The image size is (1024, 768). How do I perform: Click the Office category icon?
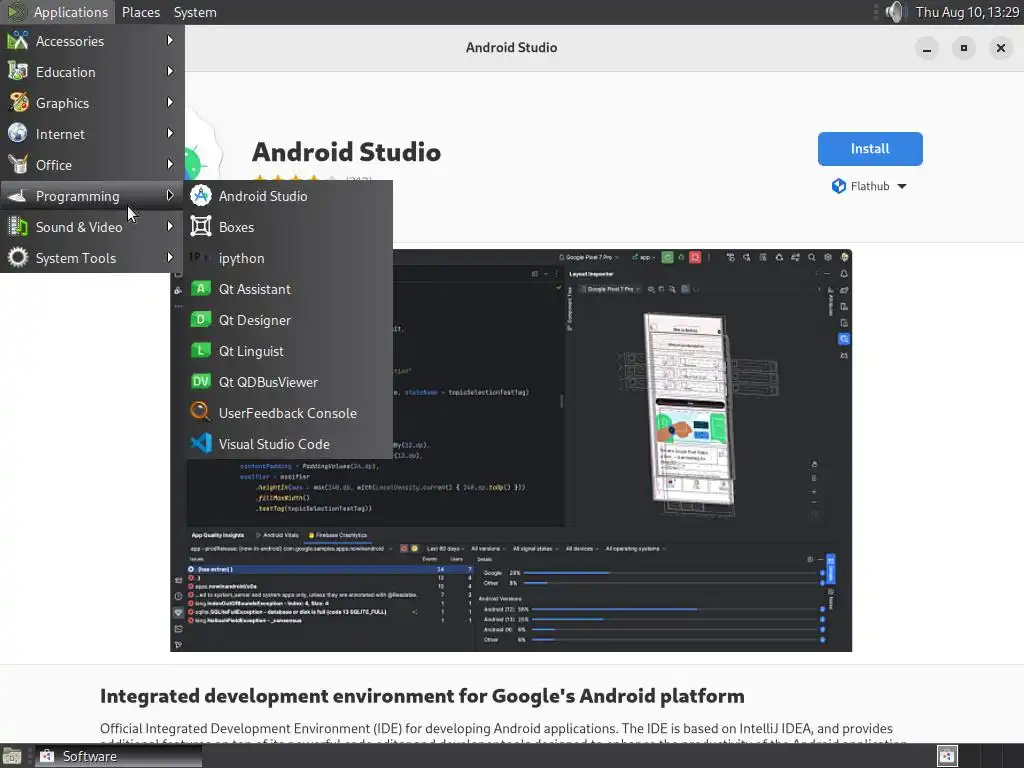click(x=18, y=165)
